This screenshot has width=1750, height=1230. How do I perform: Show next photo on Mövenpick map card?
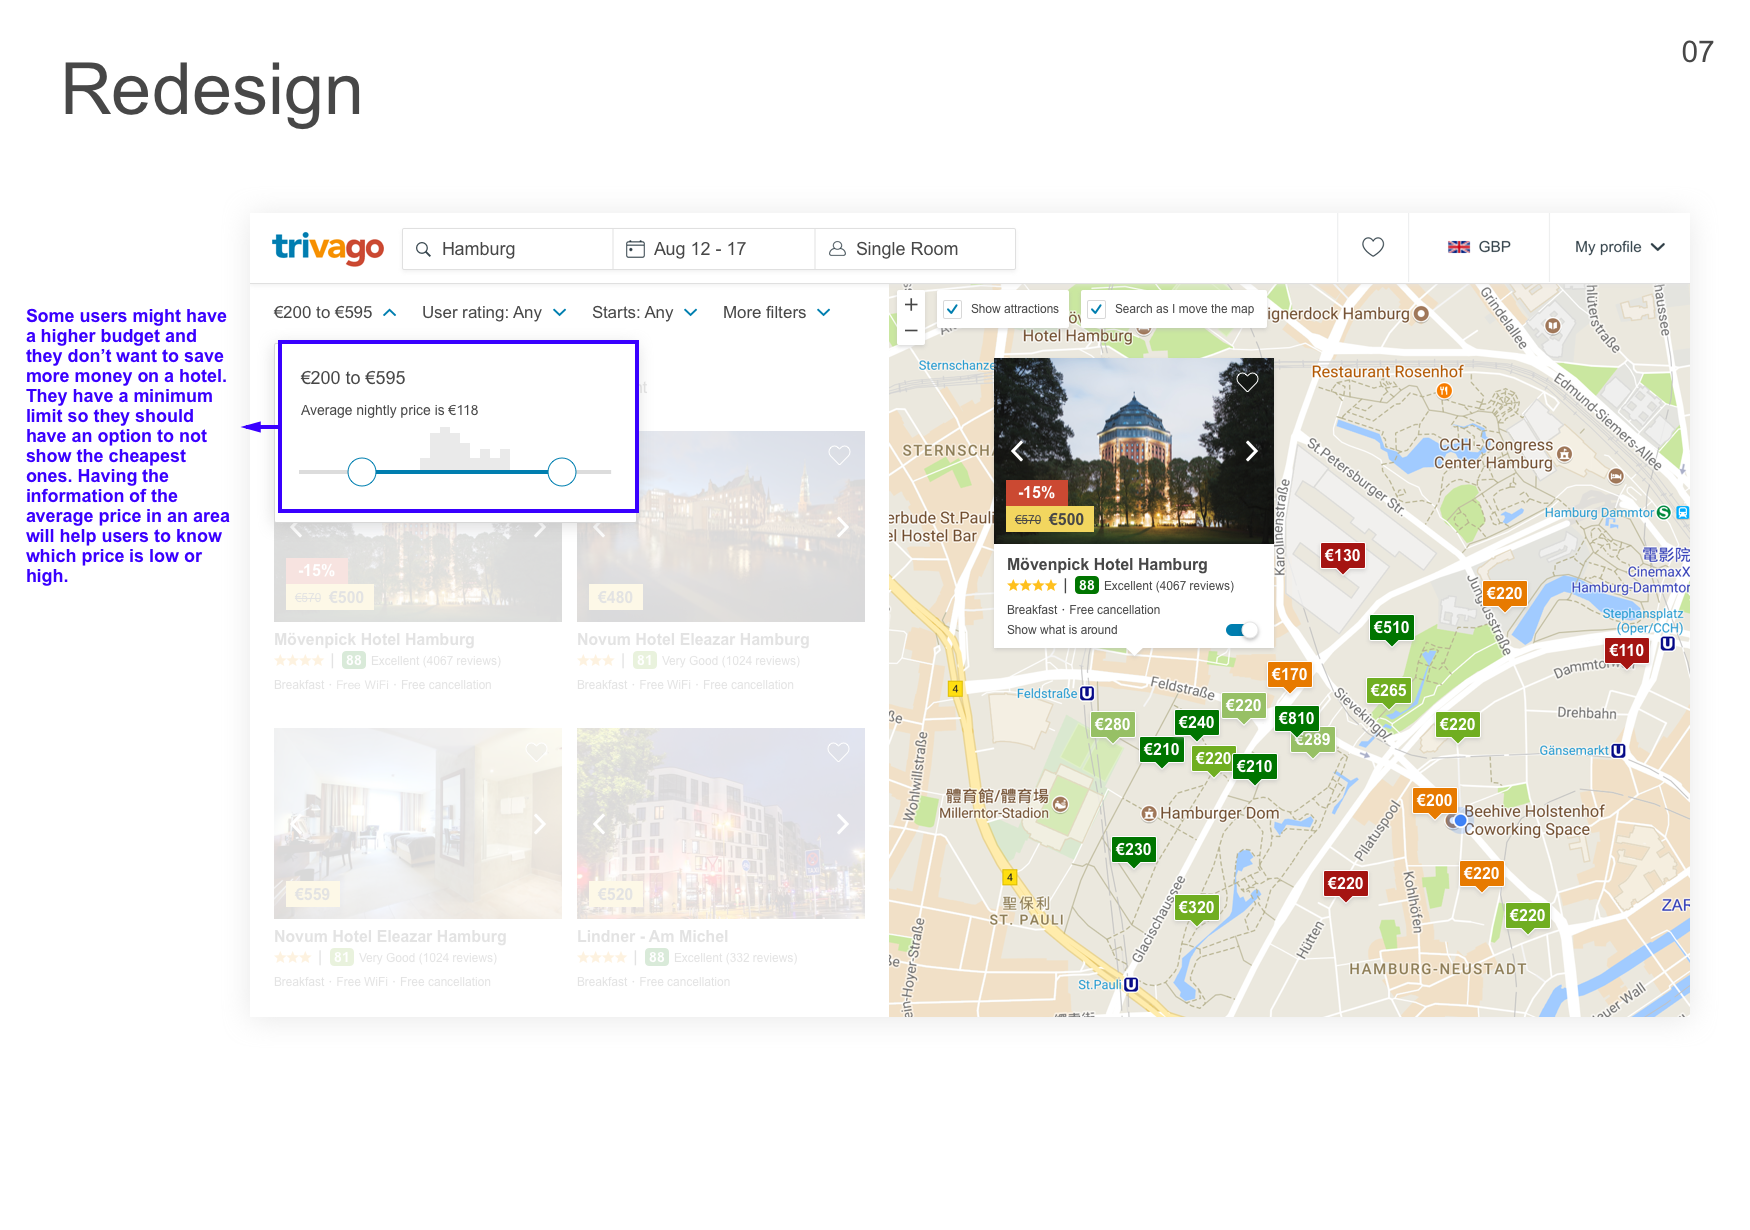point(1252,451)
